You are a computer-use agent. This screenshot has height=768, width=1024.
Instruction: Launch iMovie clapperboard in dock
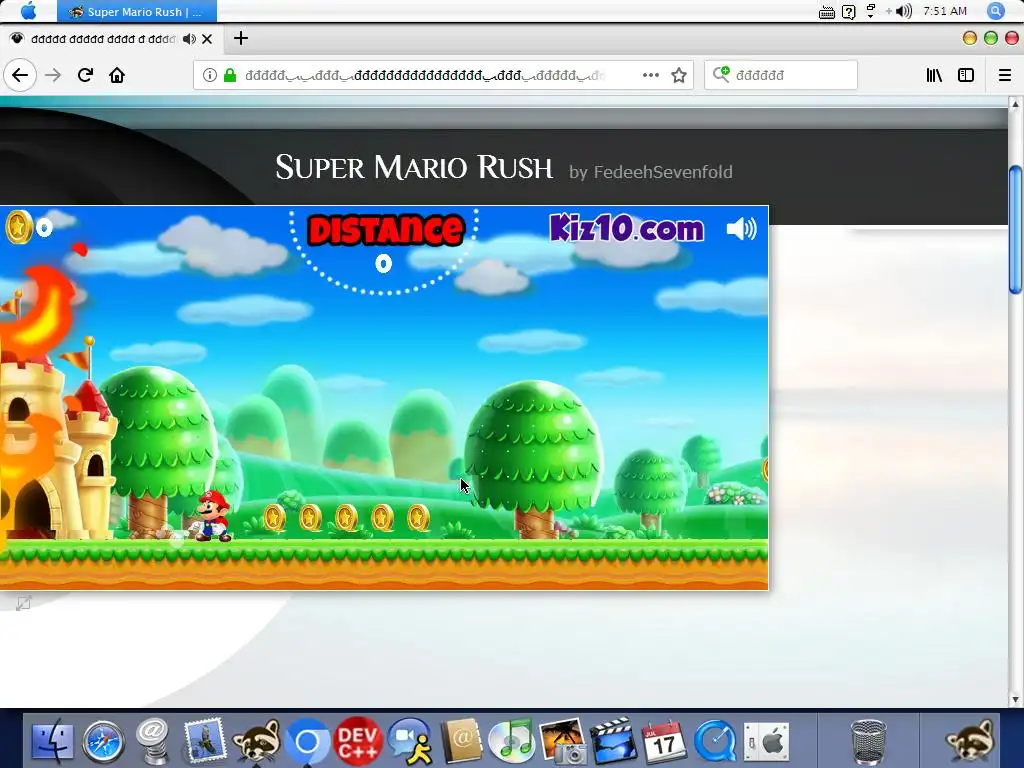pos(613,741)
